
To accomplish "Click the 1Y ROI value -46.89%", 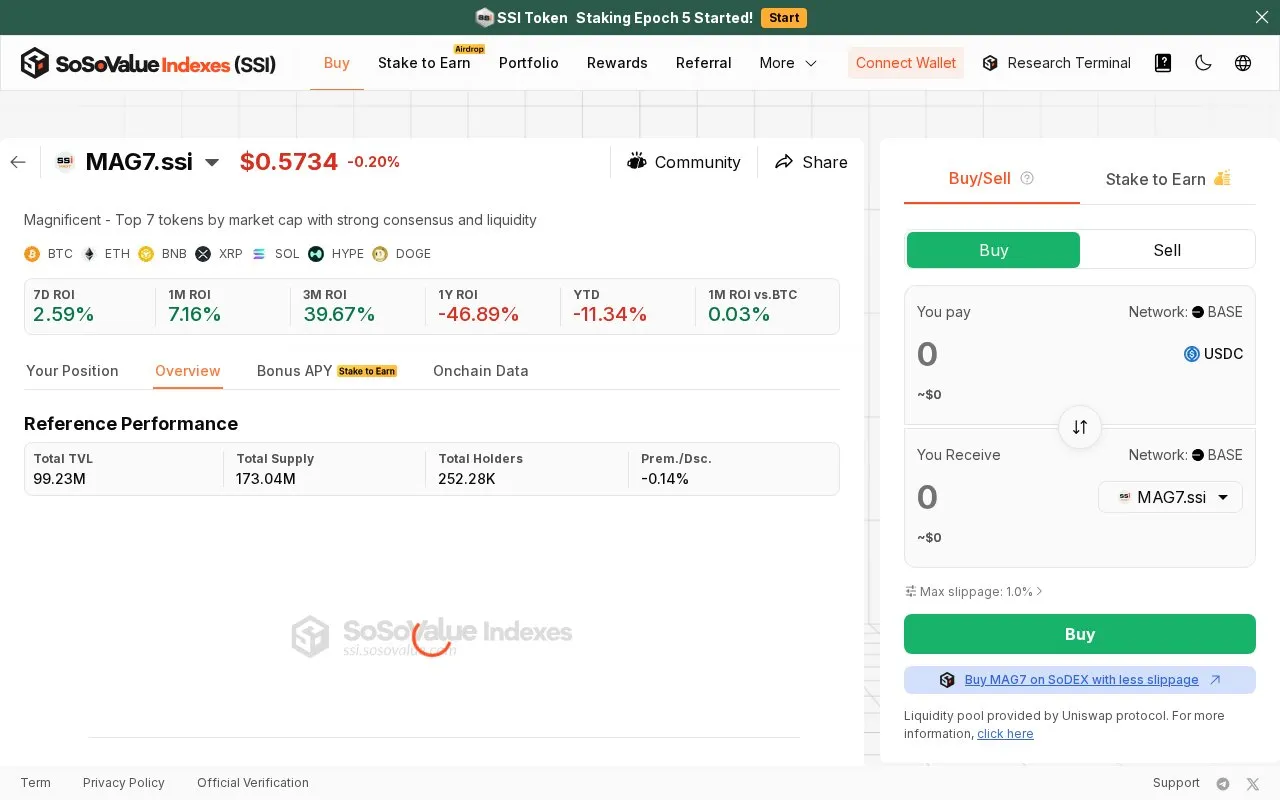I will tap(479, 315).
